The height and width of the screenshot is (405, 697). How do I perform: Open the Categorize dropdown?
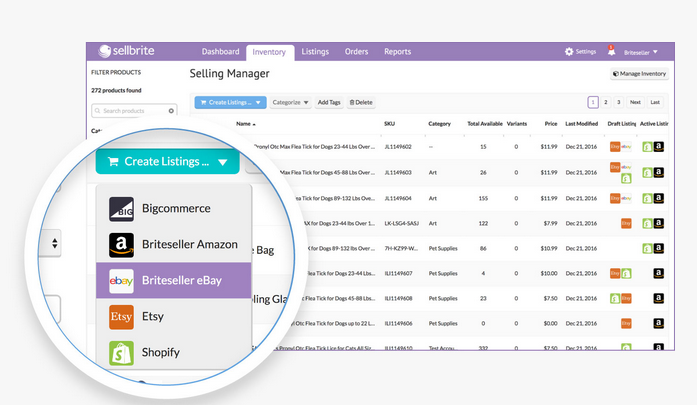click(290, 102)
